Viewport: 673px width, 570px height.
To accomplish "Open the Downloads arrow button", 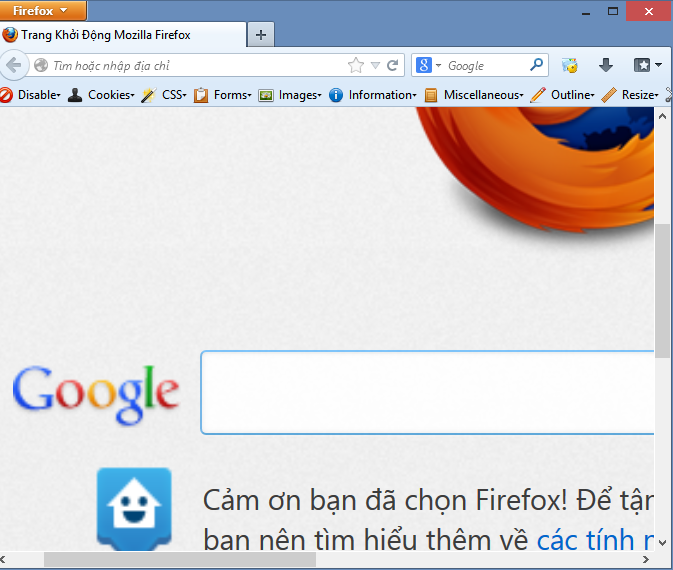I will click(606, 65).
